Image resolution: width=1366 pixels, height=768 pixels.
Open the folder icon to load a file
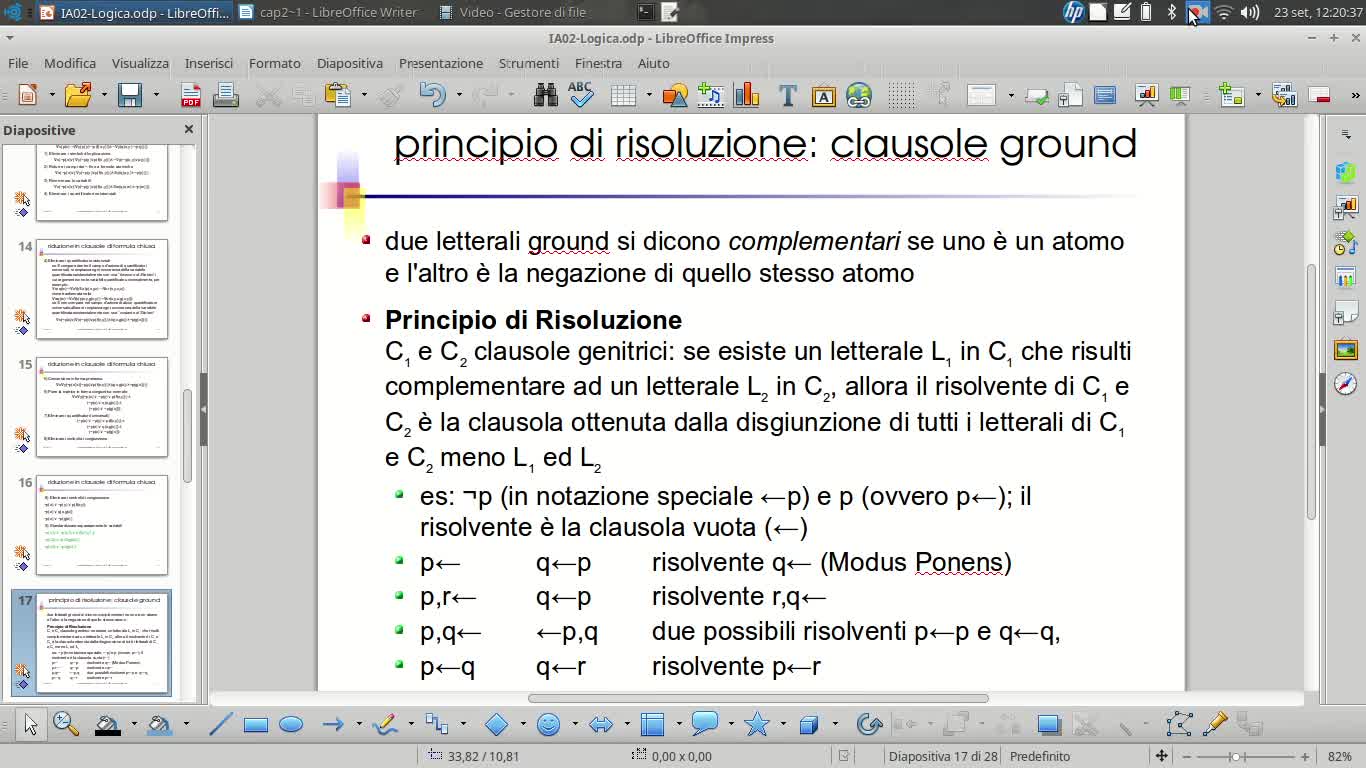78,95
